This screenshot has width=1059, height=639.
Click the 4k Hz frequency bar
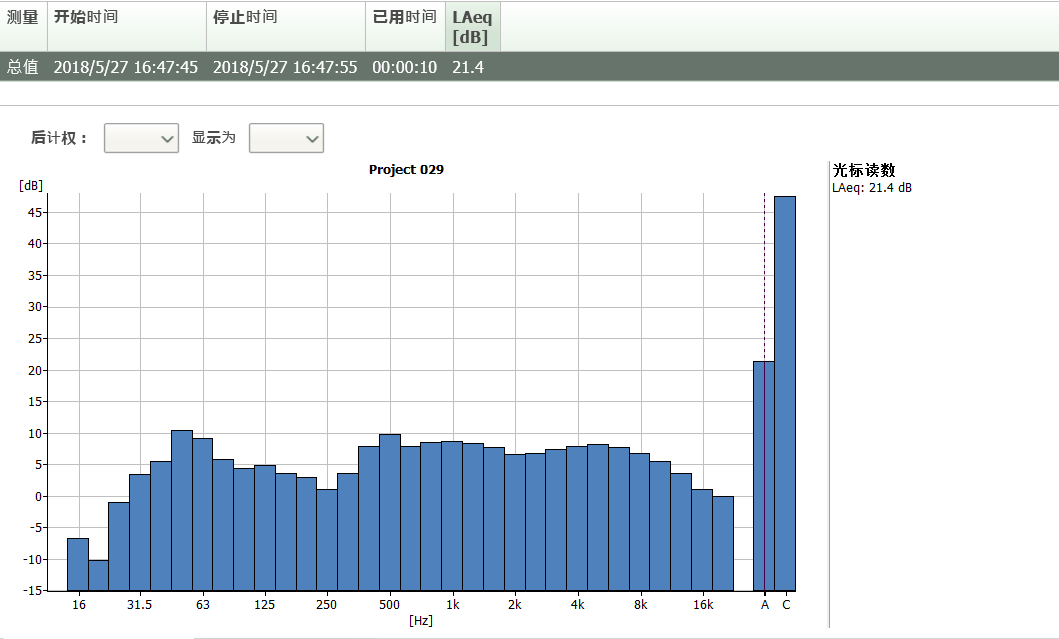(x=577, y=518)
